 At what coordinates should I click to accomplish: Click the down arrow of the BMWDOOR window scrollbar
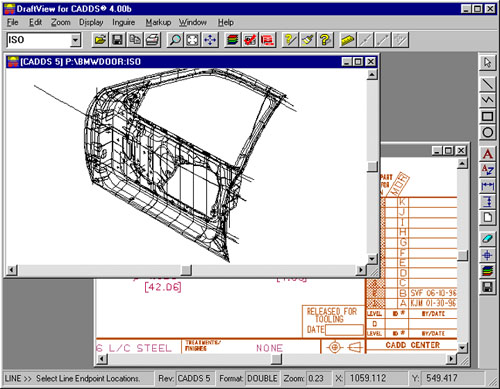tap(372, 259)
